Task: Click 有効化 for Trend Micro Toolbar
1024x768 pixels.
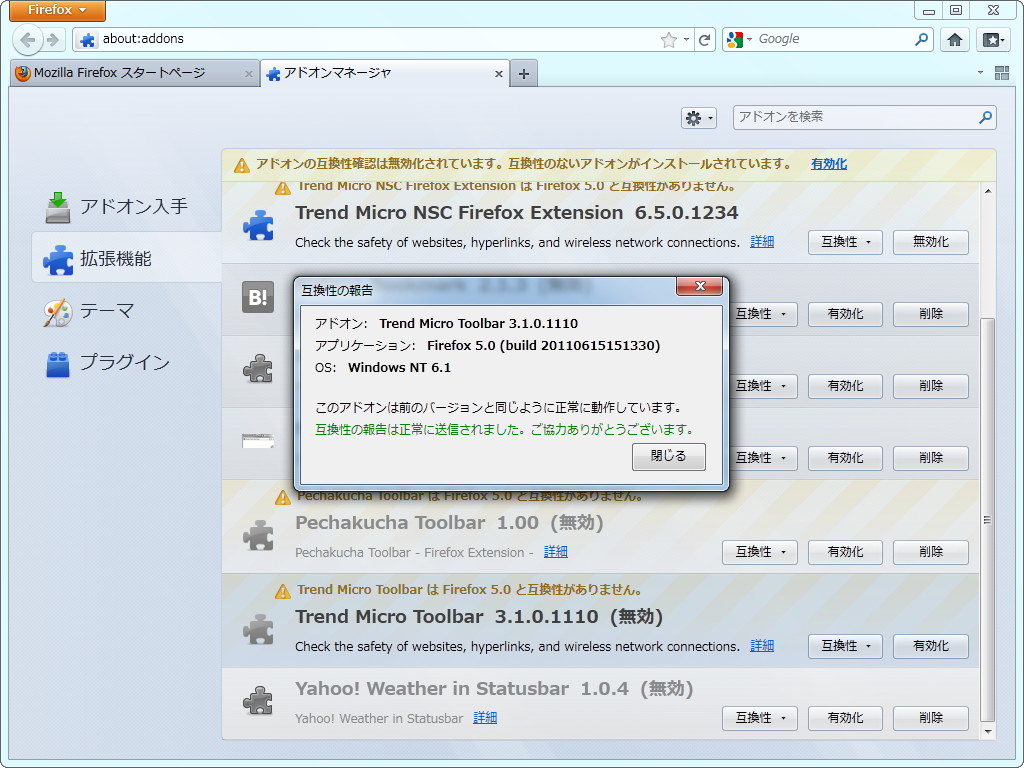Action: coord(930,647)
